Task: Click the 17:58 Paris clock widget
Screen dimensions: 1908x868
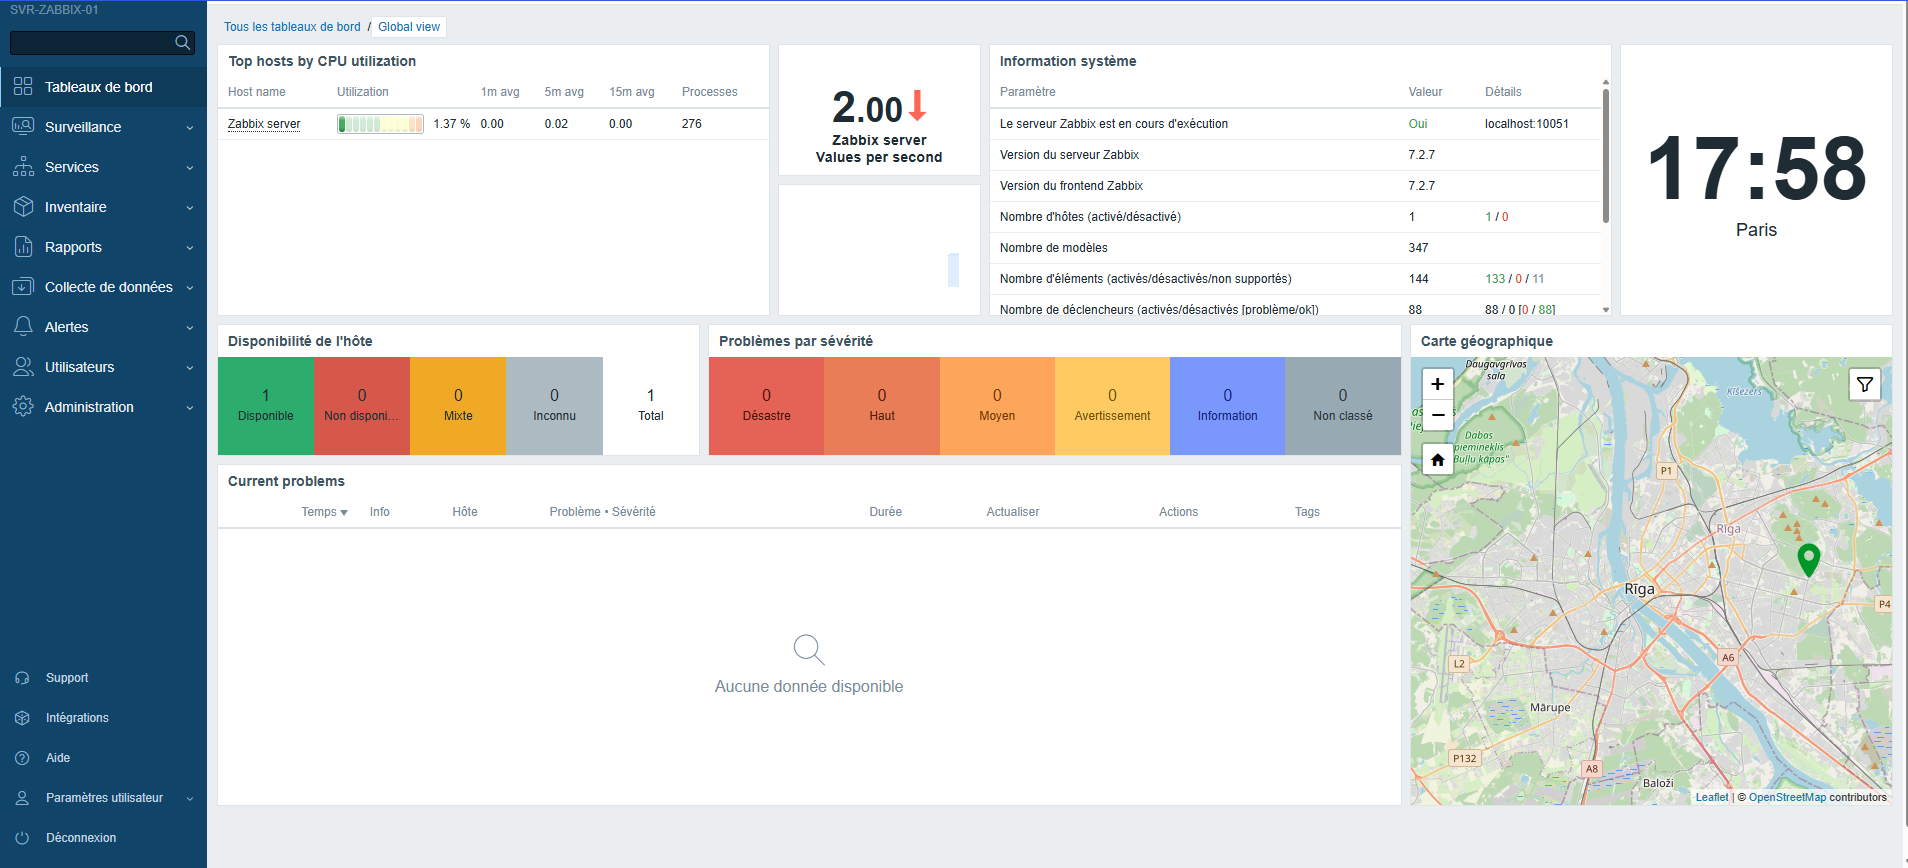Action: [1756, 180]
